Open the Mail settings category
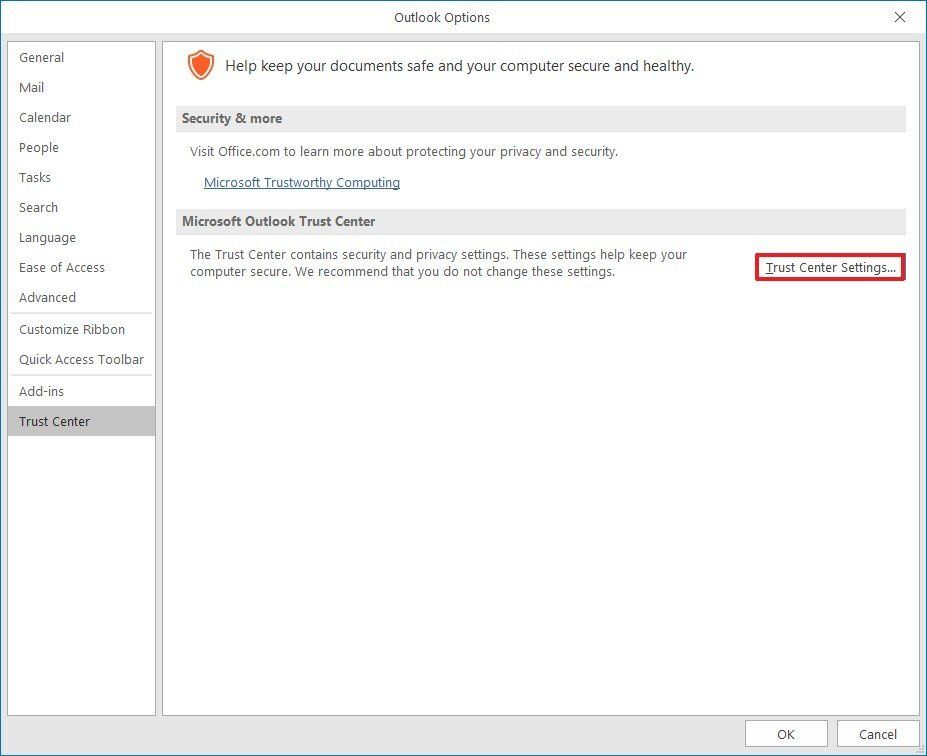927x756 pixels. (31, 87)
